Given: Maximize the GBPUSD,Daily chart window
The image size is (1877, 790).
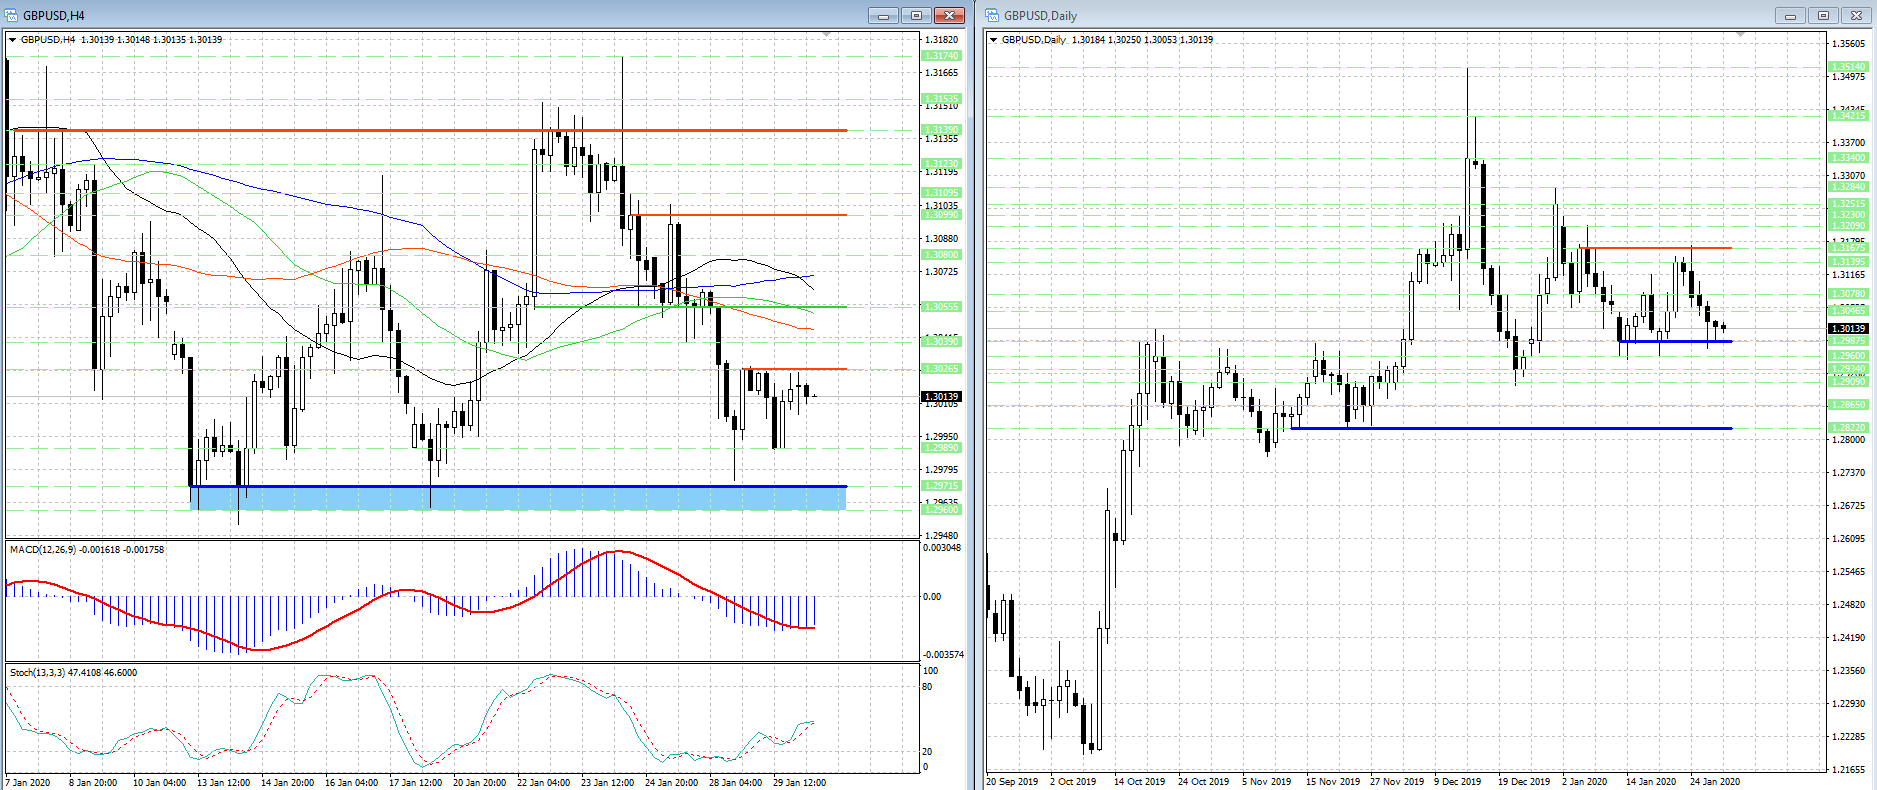Looking at the screenshot, I should point(1823,15).
